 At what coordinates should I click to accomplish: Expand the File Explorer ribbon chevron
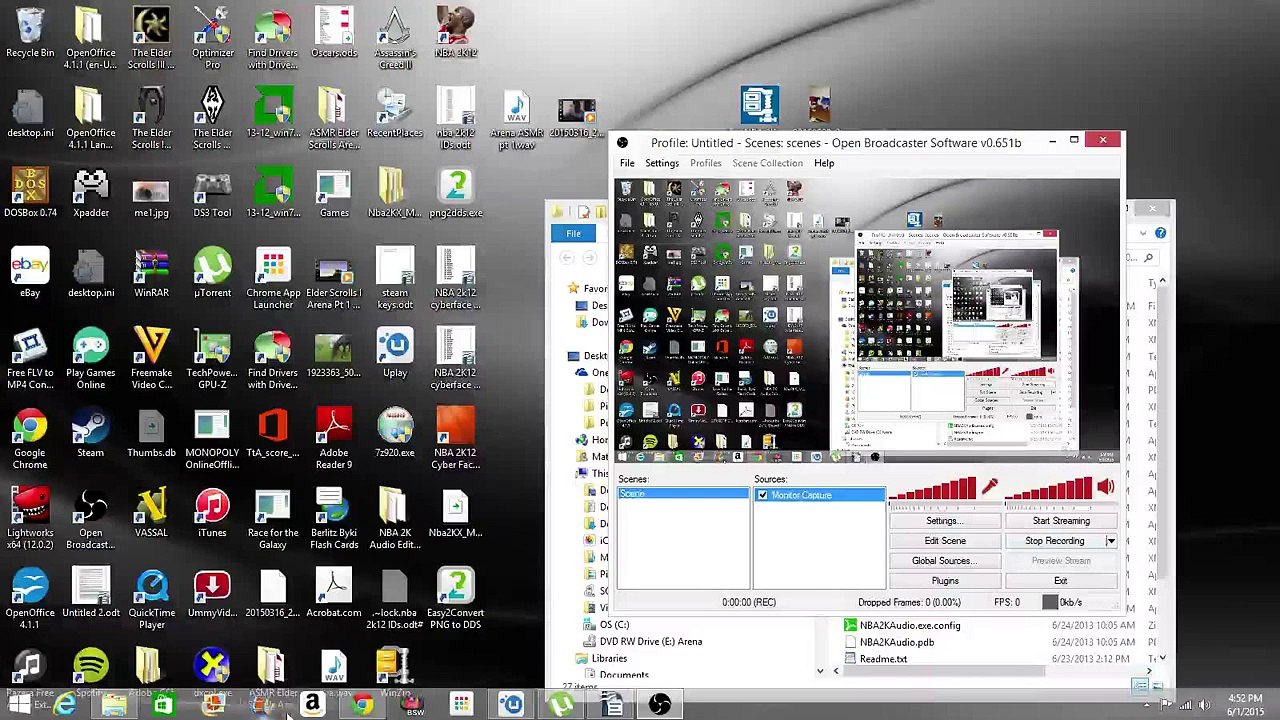click(x=1143, y=233)
